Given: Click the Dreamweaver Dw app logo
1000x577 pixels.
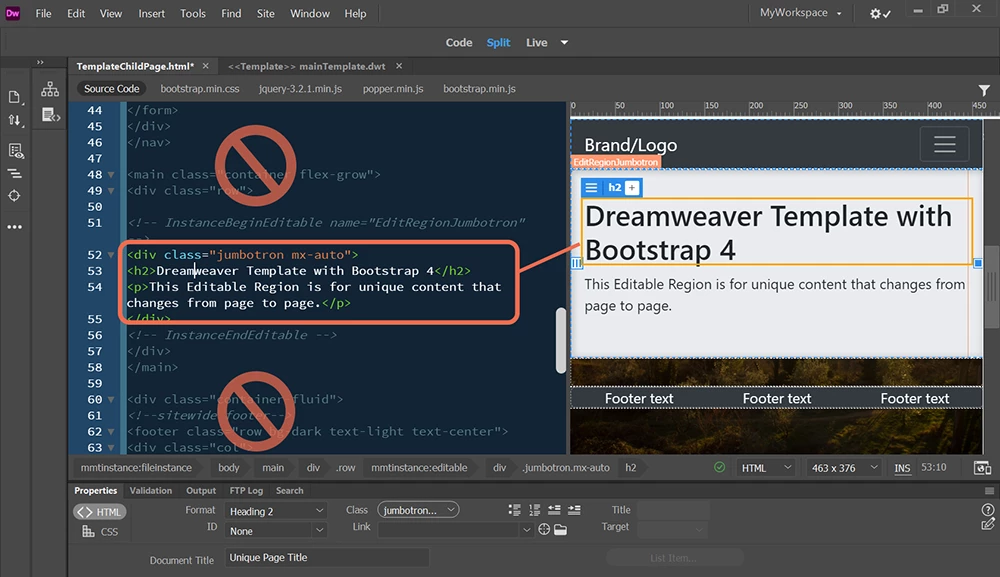Looking at the screenshot, I should [13, 13].
